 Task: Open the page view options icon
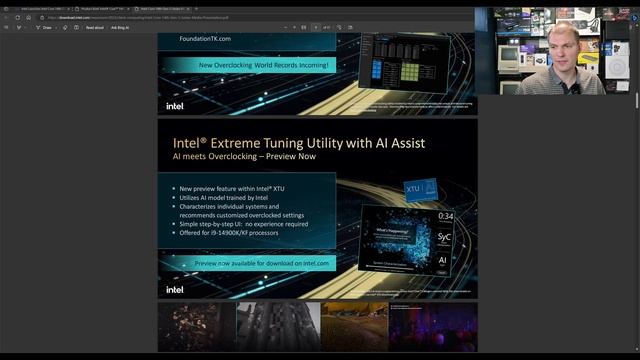[x=350, y=28]
